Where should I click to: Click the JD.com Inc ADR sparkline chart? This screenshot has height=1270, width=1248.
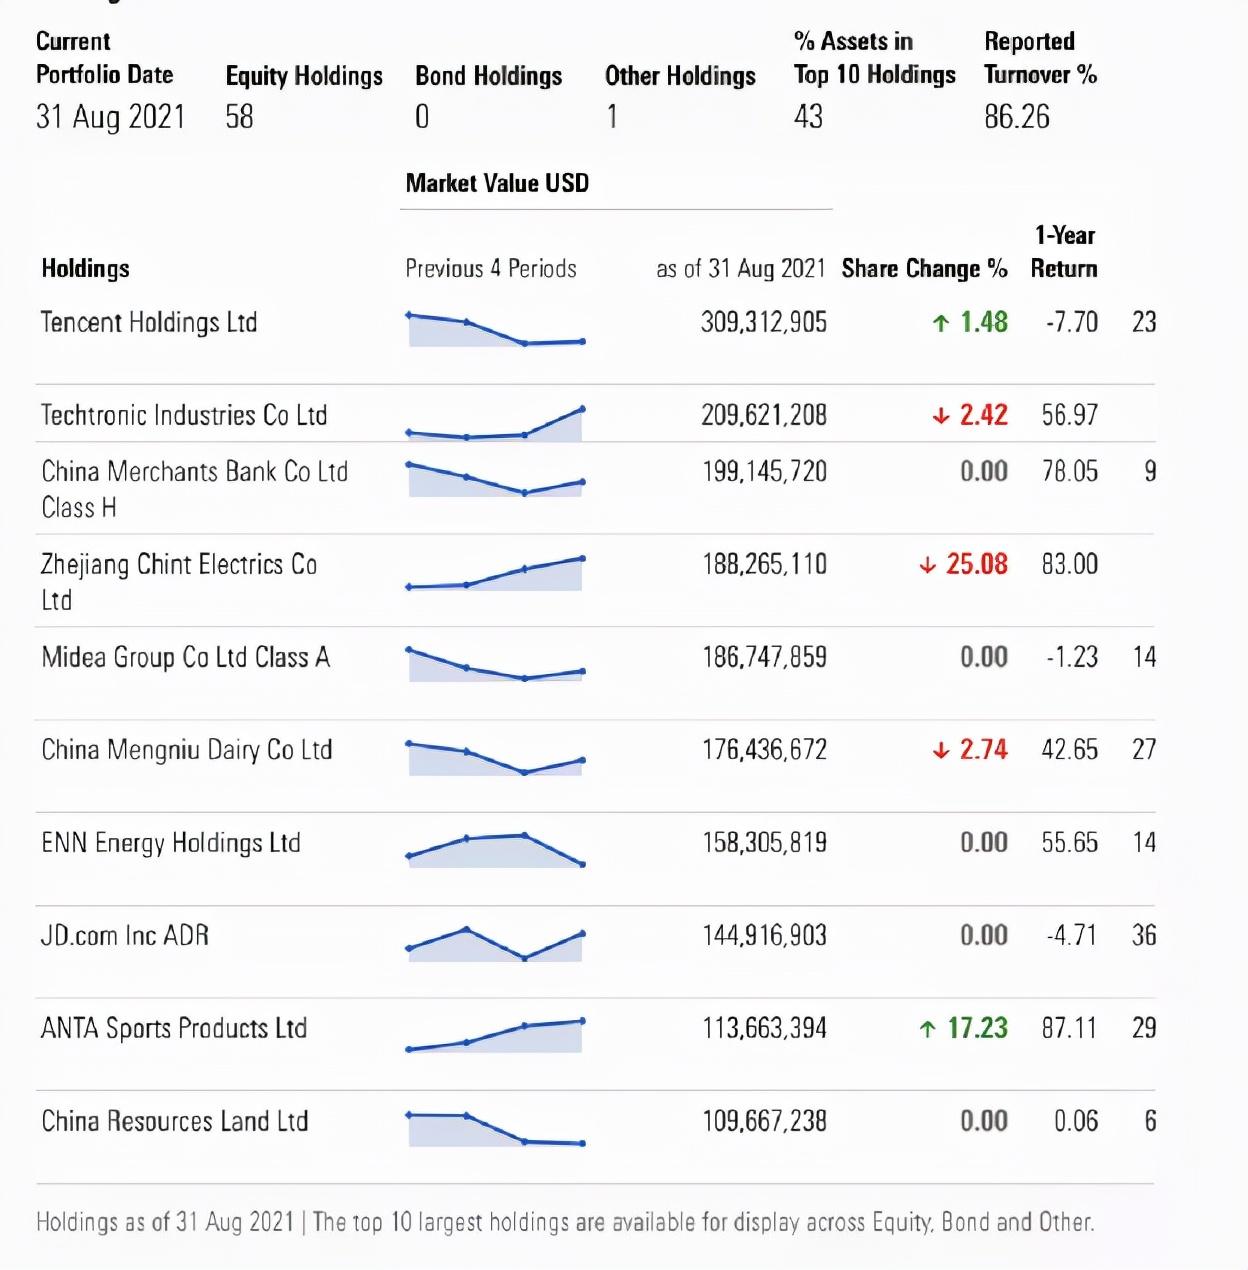[x=495, y=943]
